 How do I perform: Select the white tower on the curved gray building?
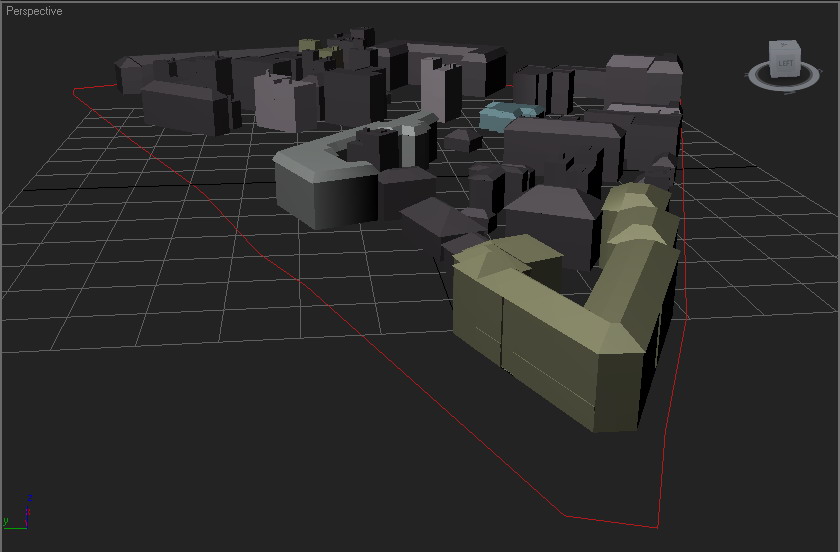(x=408, y=145)
